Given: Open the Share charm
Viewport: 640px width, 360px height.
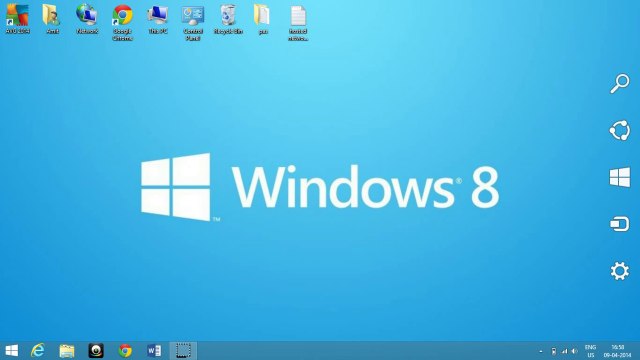Looking at the screenshot, I should 620,131.
